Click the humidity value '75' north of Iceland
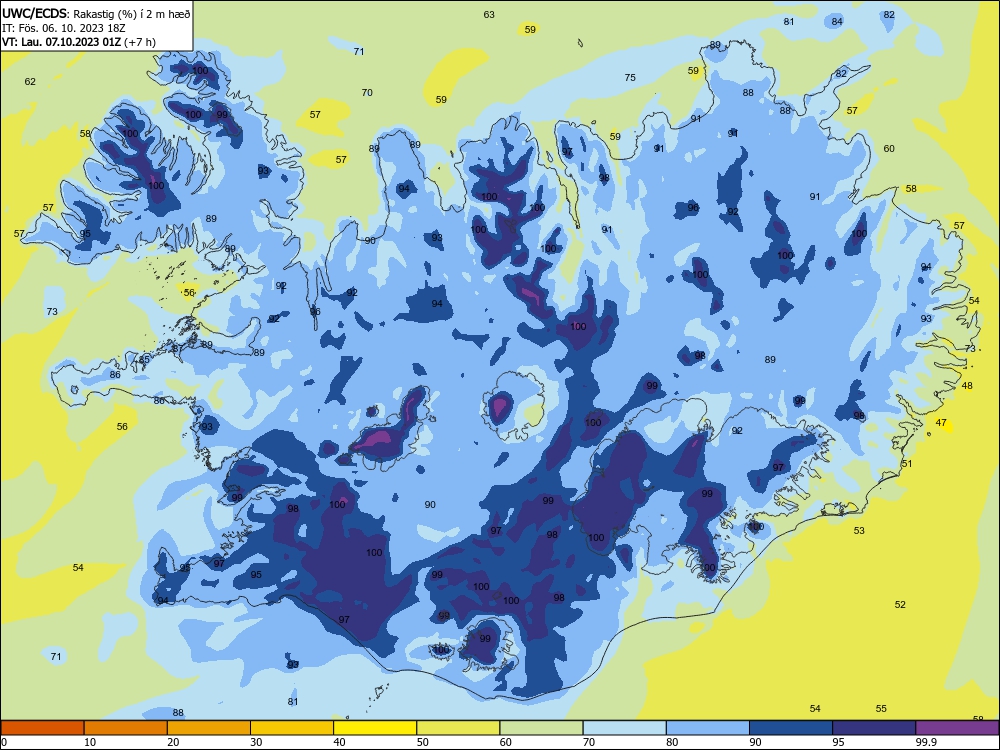Image resolution: width=1000 pixels, height=750 pixels. pyautogui.click(x=630, y=78)
